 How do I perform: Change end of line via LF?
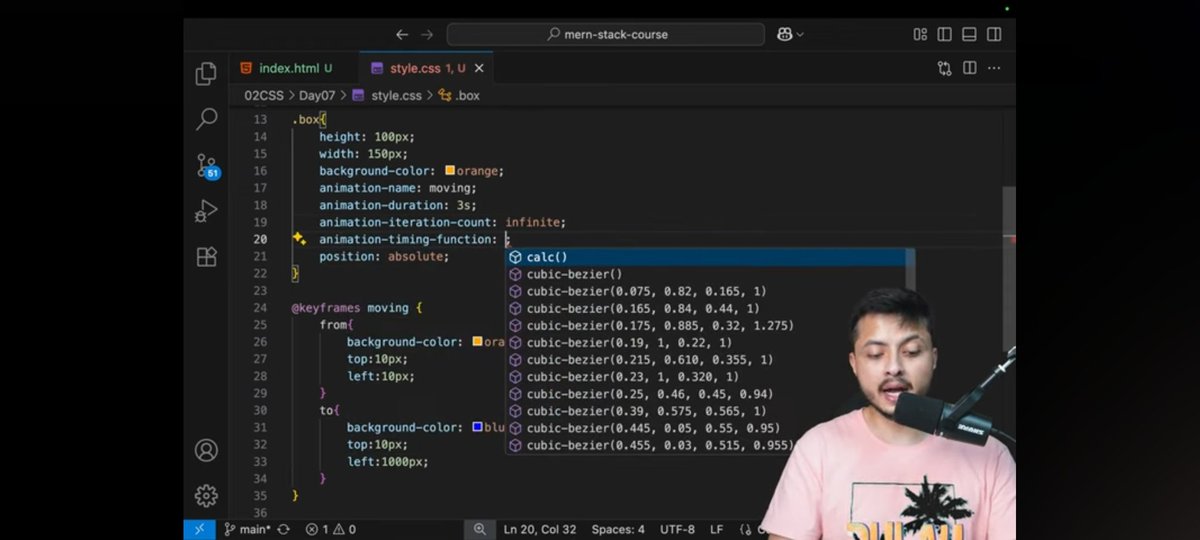click(x=717, y=529)
